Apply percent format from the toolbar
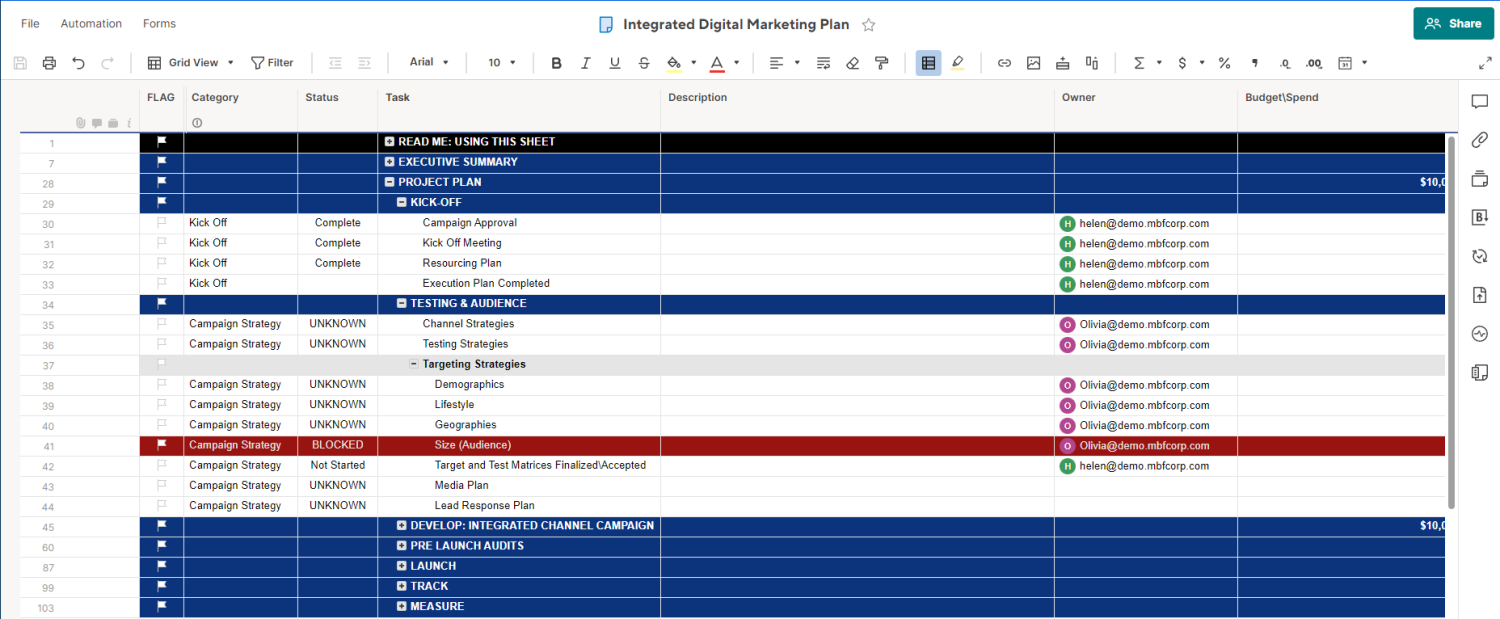1500x619 pixels. click(1224, 62)
